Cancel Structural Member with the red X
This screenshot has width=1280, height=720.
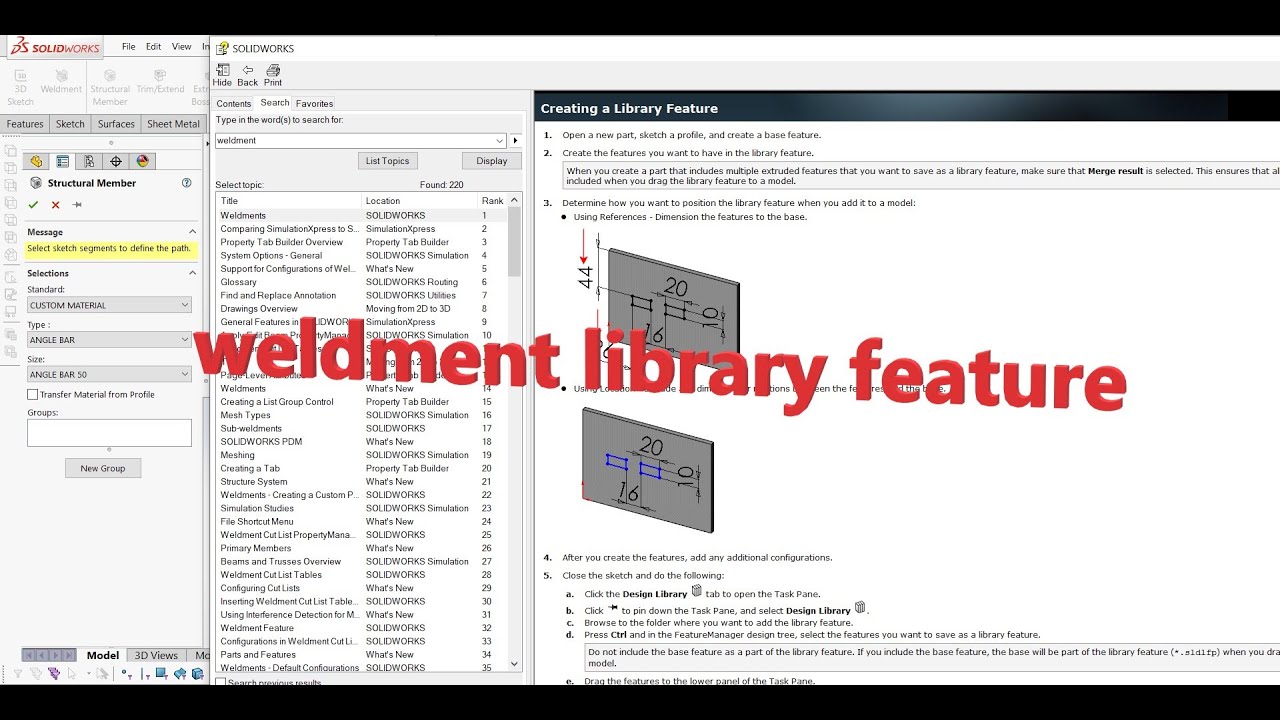click(x=55, y=205)
